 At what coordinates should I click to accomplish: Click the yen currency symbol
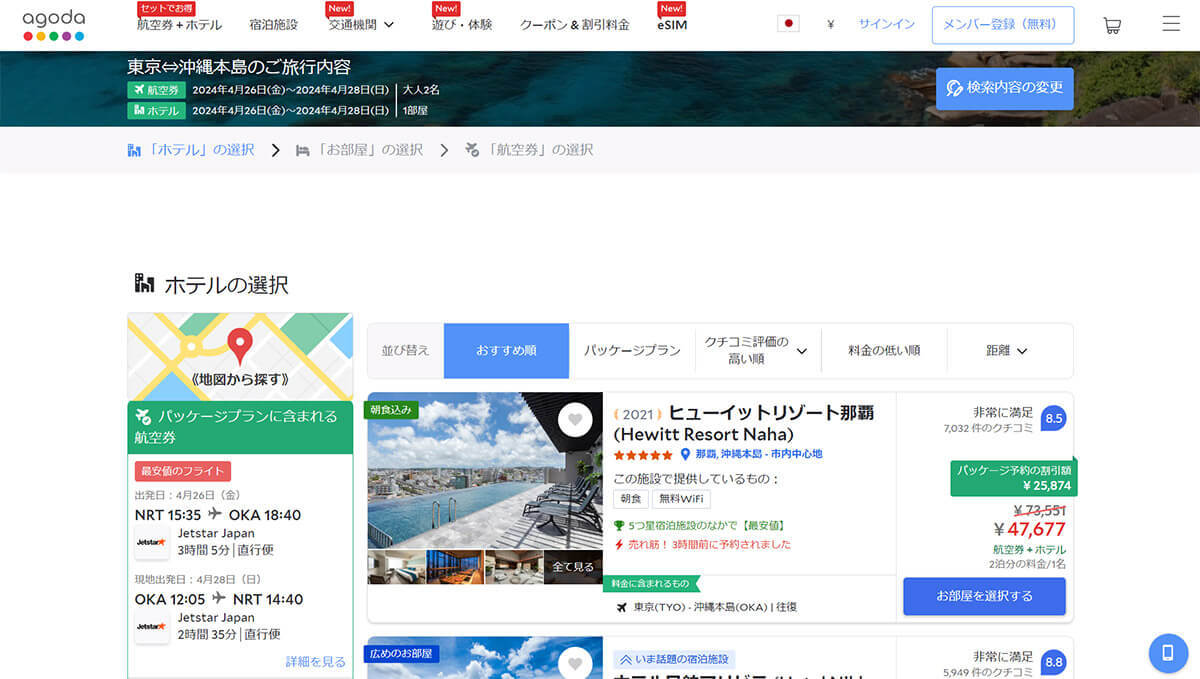click(x=830, y=25)
